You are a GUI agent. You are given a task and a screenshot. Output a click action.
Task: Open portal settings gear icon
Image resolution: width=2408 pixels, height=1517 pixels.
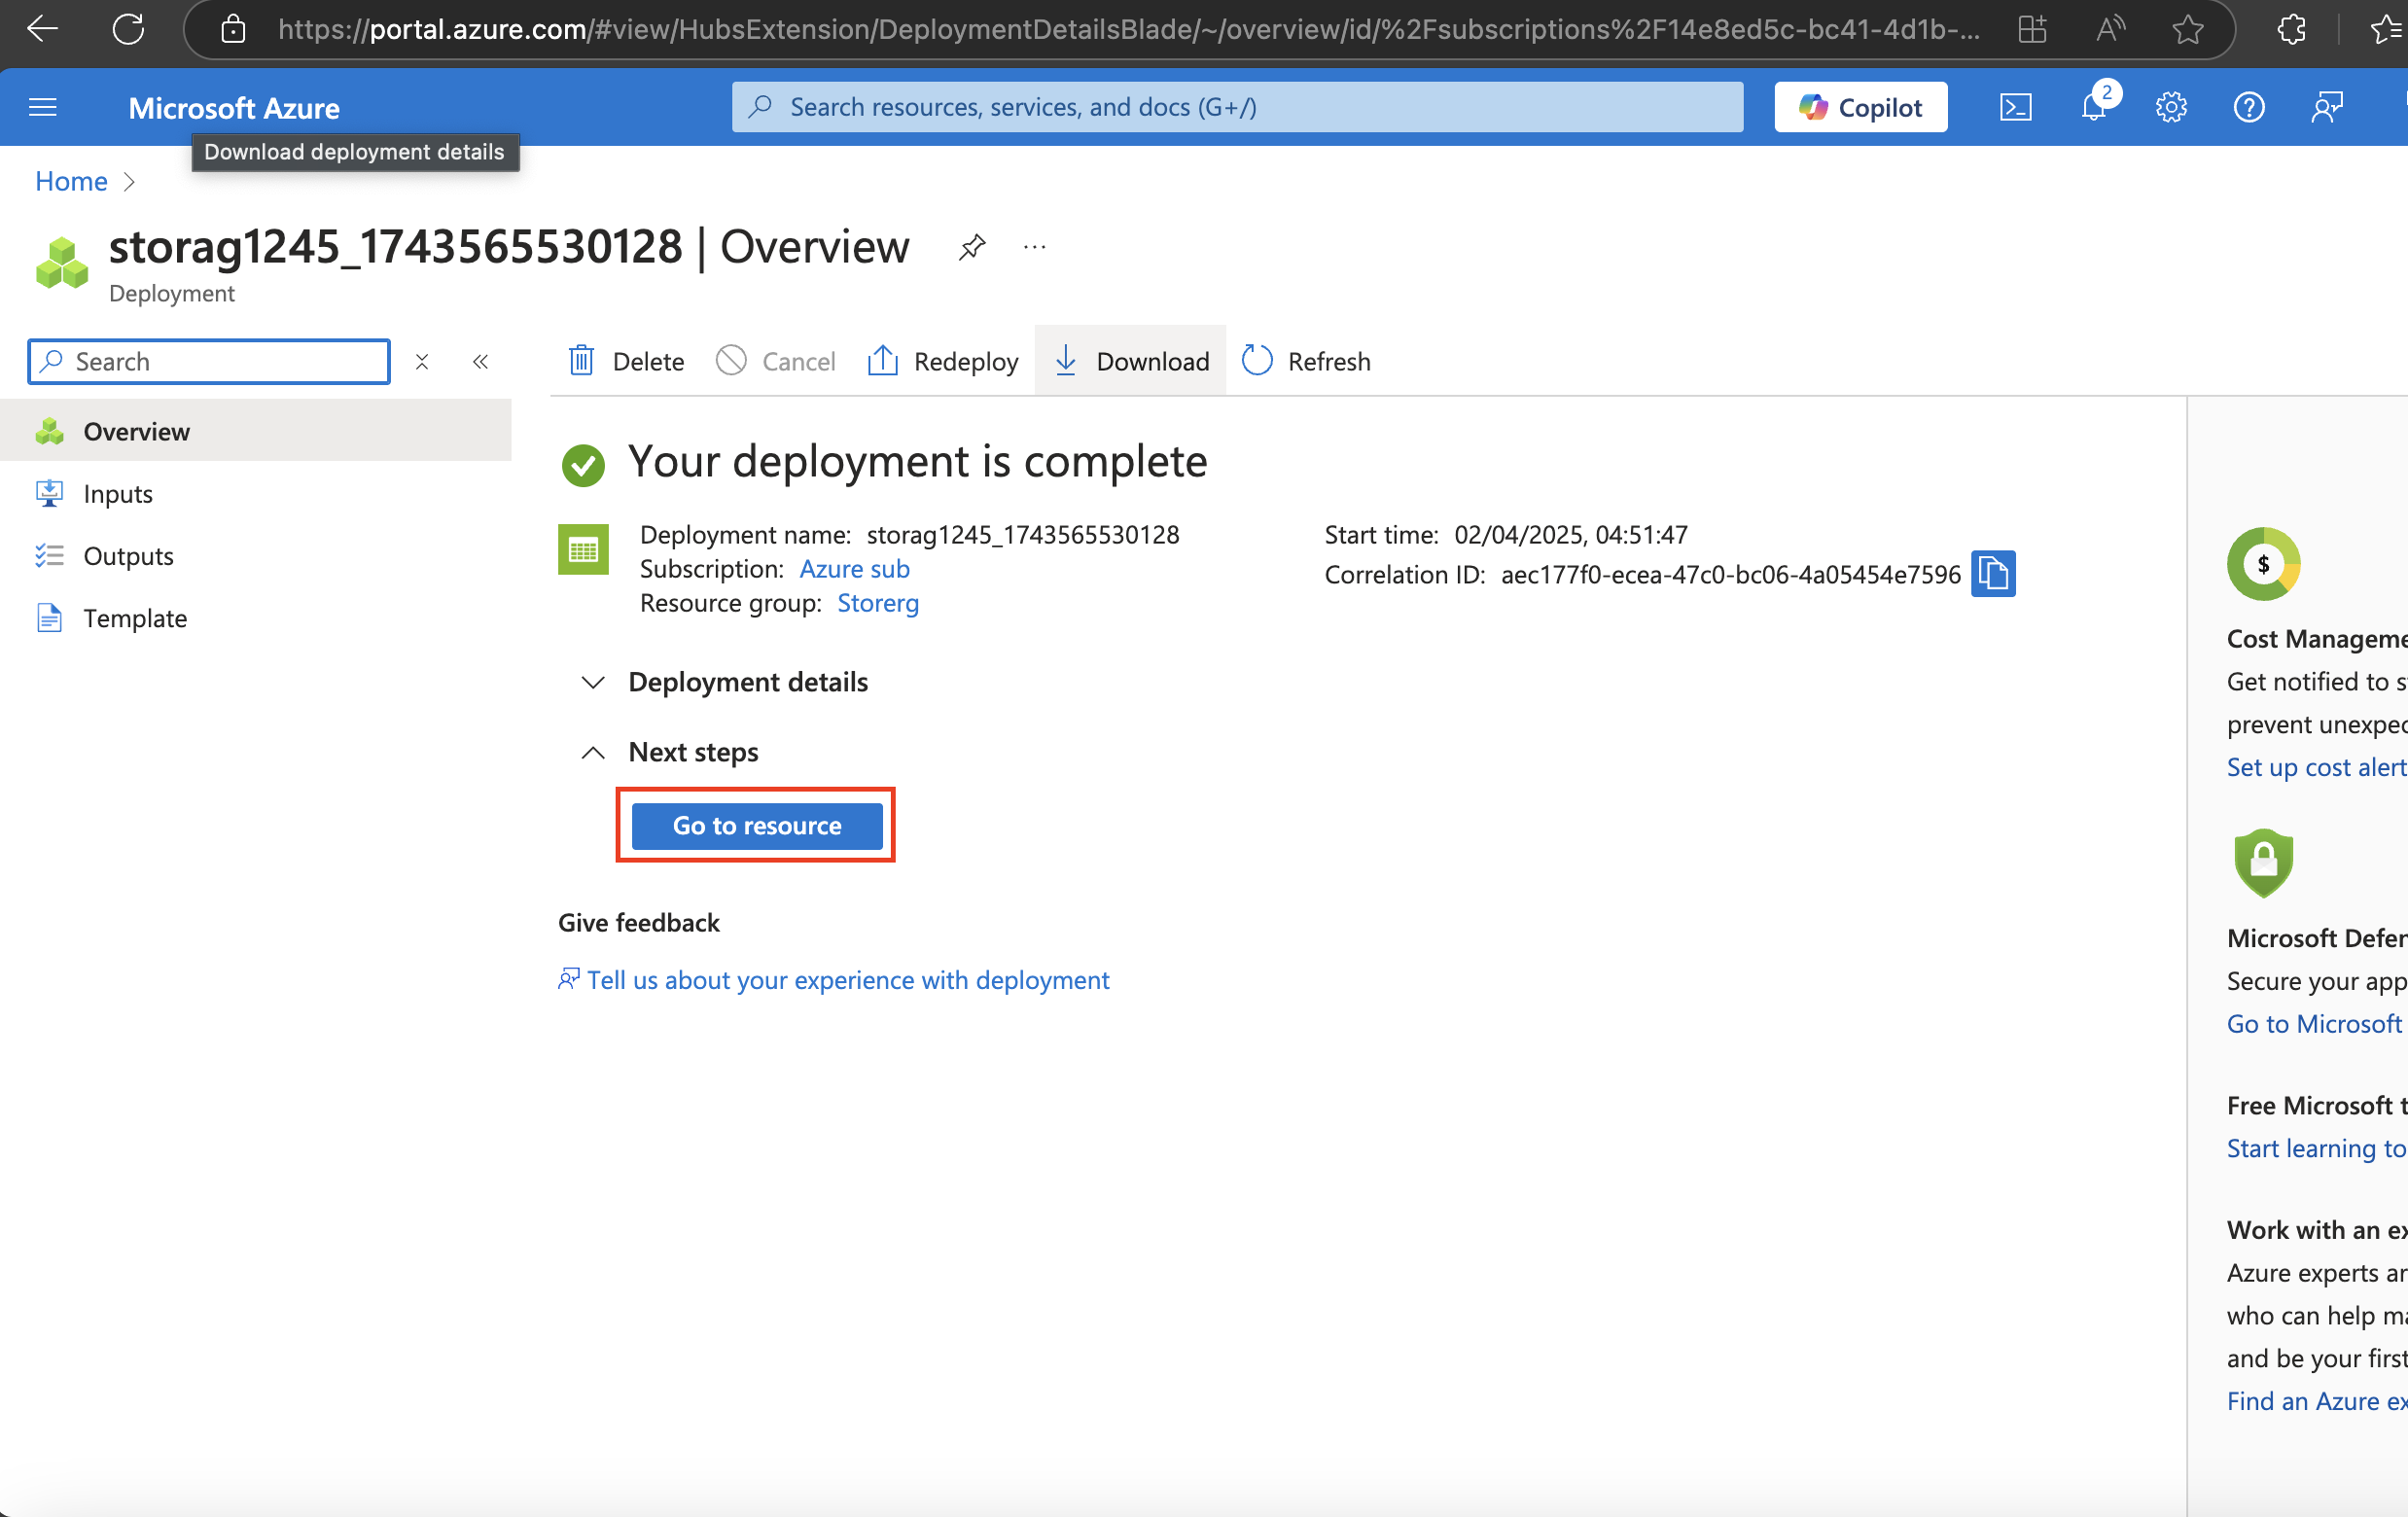pyautogui.click(x=2171, y=107)
